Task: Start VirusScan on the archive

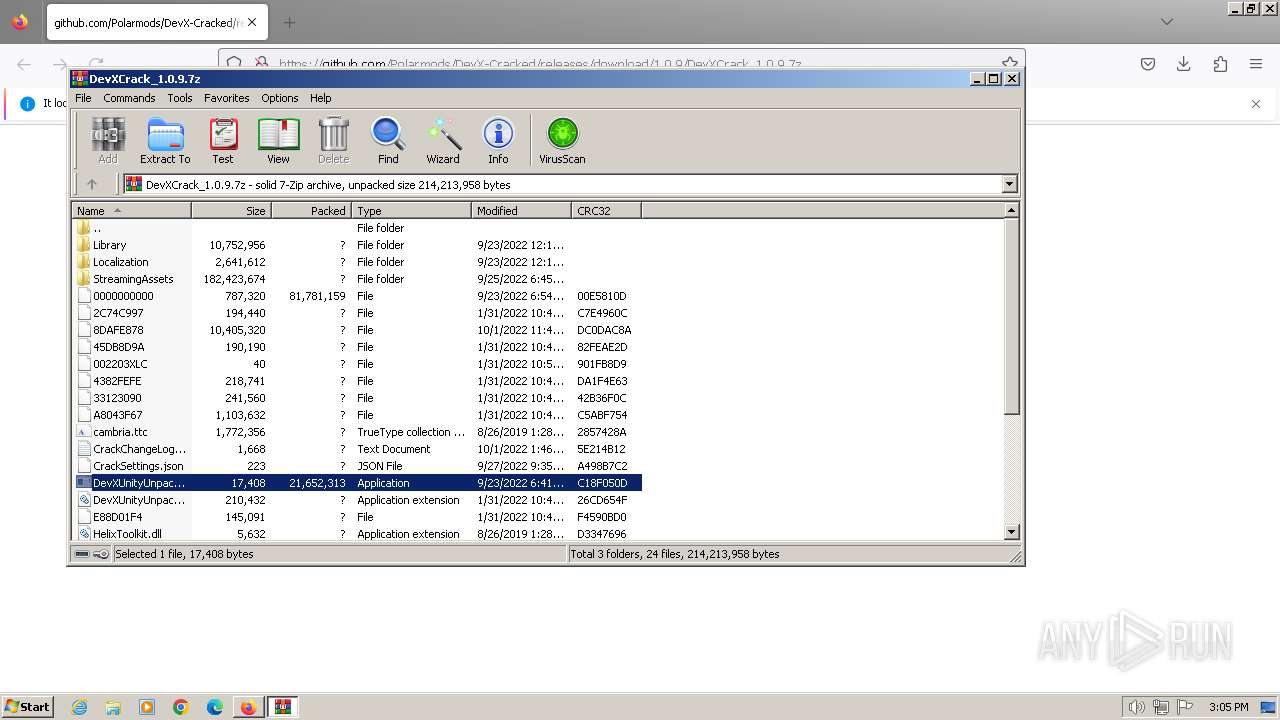Action: 562,141
